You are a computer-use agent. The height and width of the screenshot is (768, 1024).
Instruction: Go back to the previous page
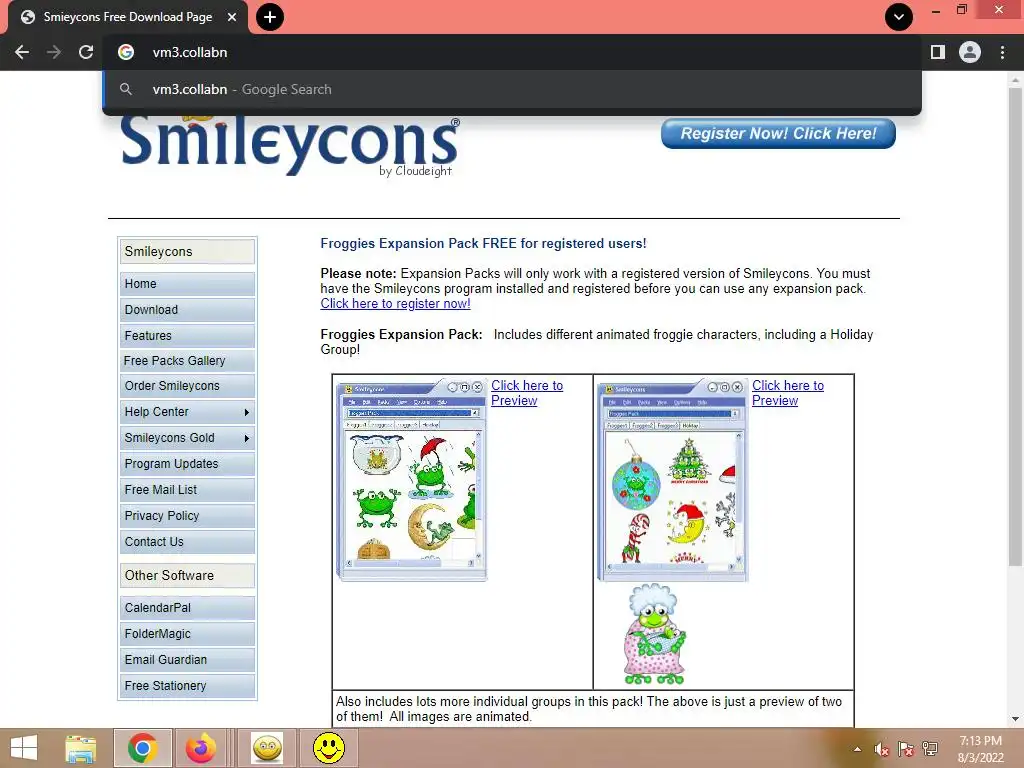tap(22, 52)
